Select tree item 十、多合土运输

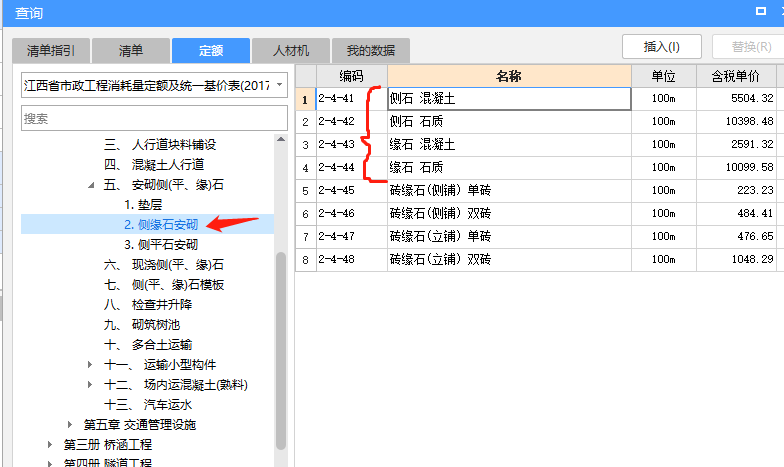pyautogui.click(x=148, y=344)
